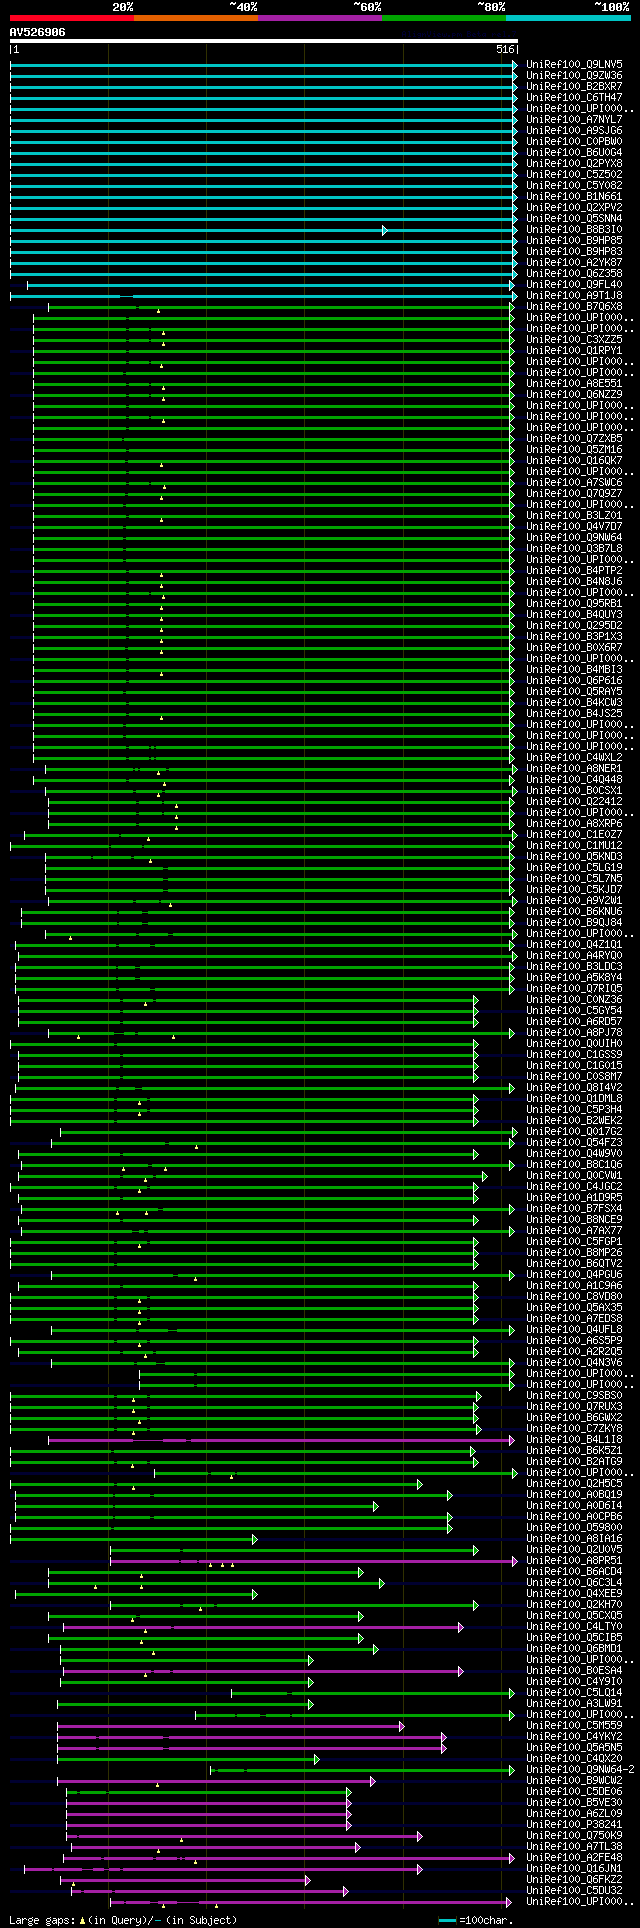Open UniRef100_Q6NZZ9 hit
Screen dimensions: 640x1928
click(573, 394)
